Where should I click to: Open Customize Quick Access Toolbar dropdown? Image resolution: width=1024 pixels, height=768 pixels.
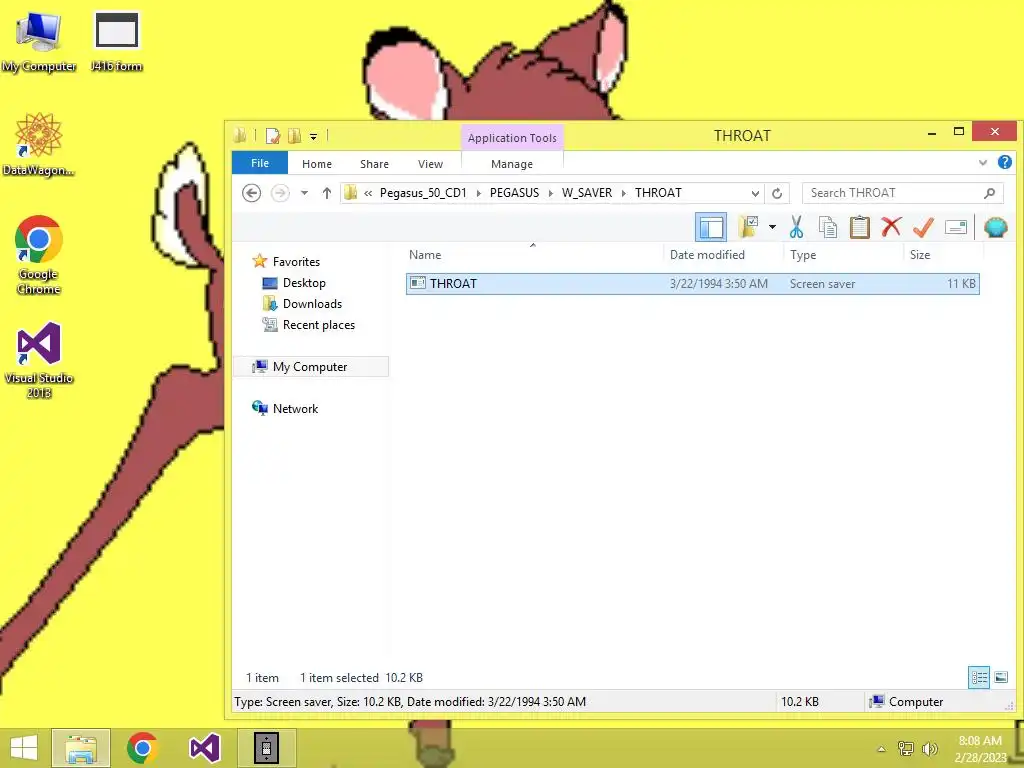point(313,136)
